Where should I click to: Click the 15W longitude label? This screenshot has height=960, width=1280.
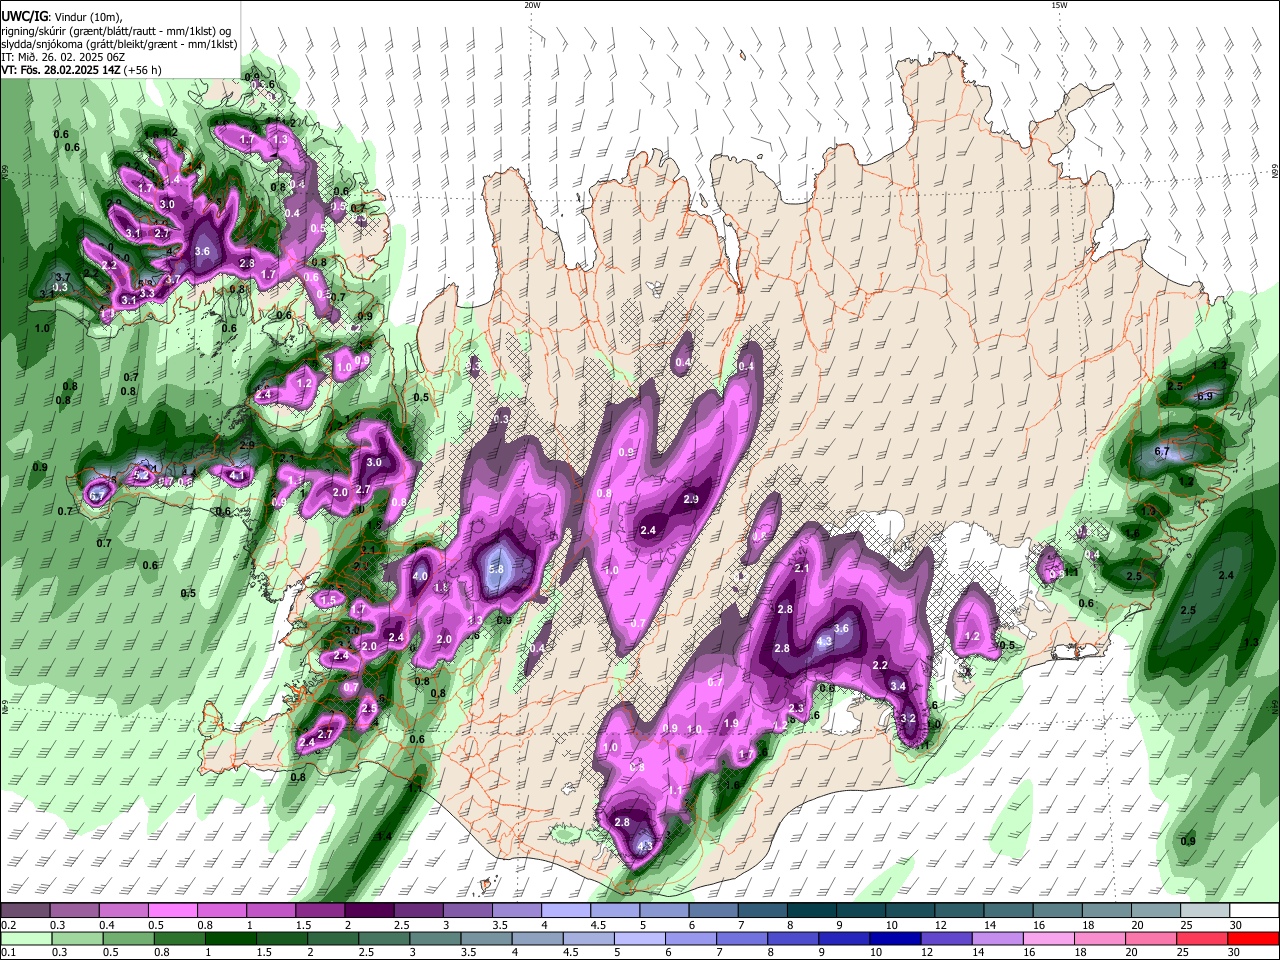1059,5
